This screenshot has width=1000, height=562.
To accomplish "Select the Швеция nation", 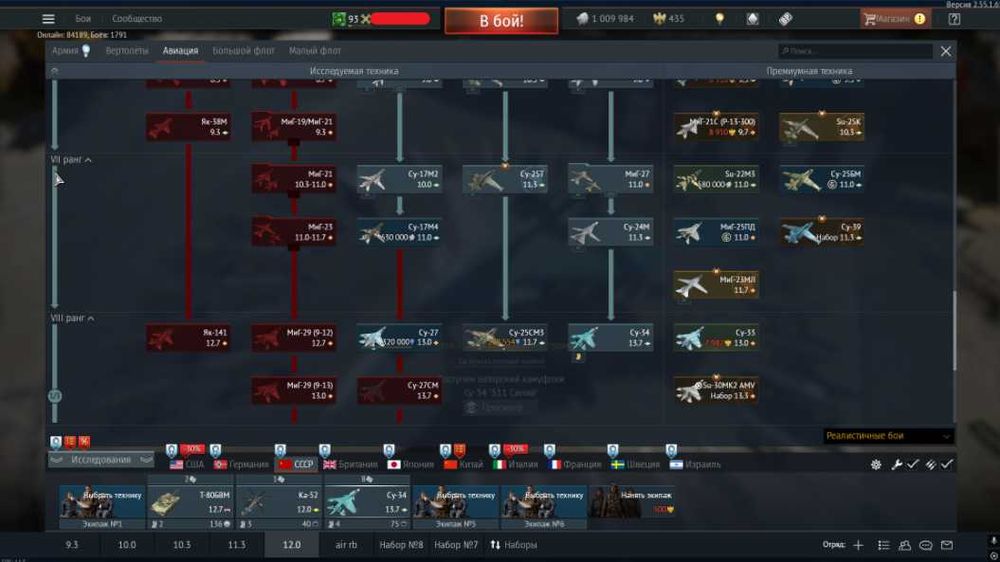I will coord(635,464).
